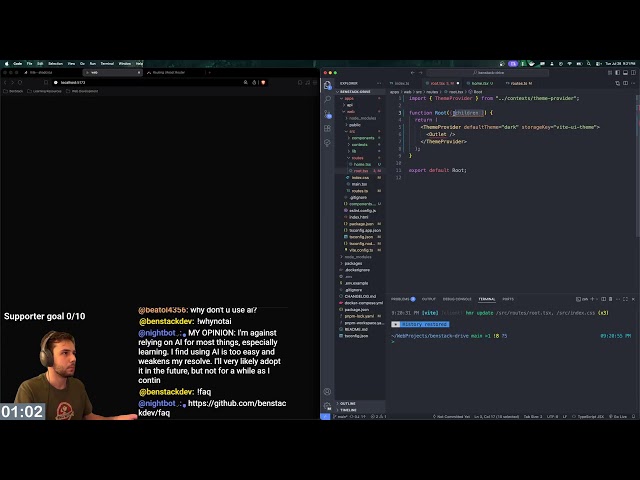Viewport: 640px width, 480px height.
Task: Open the Brave shields icon in address bar
Action: 263,82
